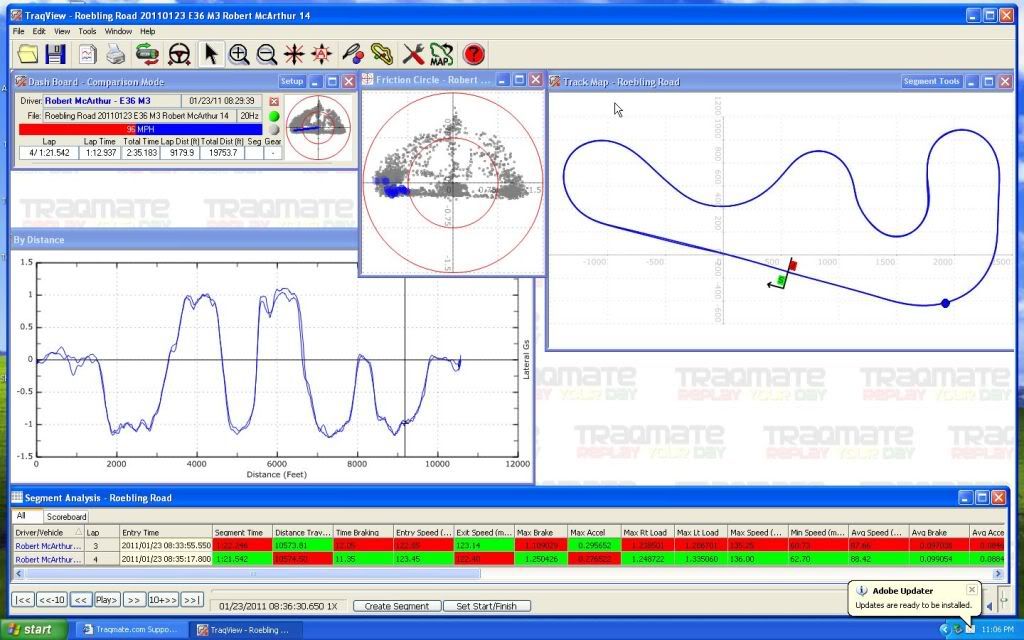Sort by the Max Brake column header
The image size is (1024, 640).
[540, 532]
